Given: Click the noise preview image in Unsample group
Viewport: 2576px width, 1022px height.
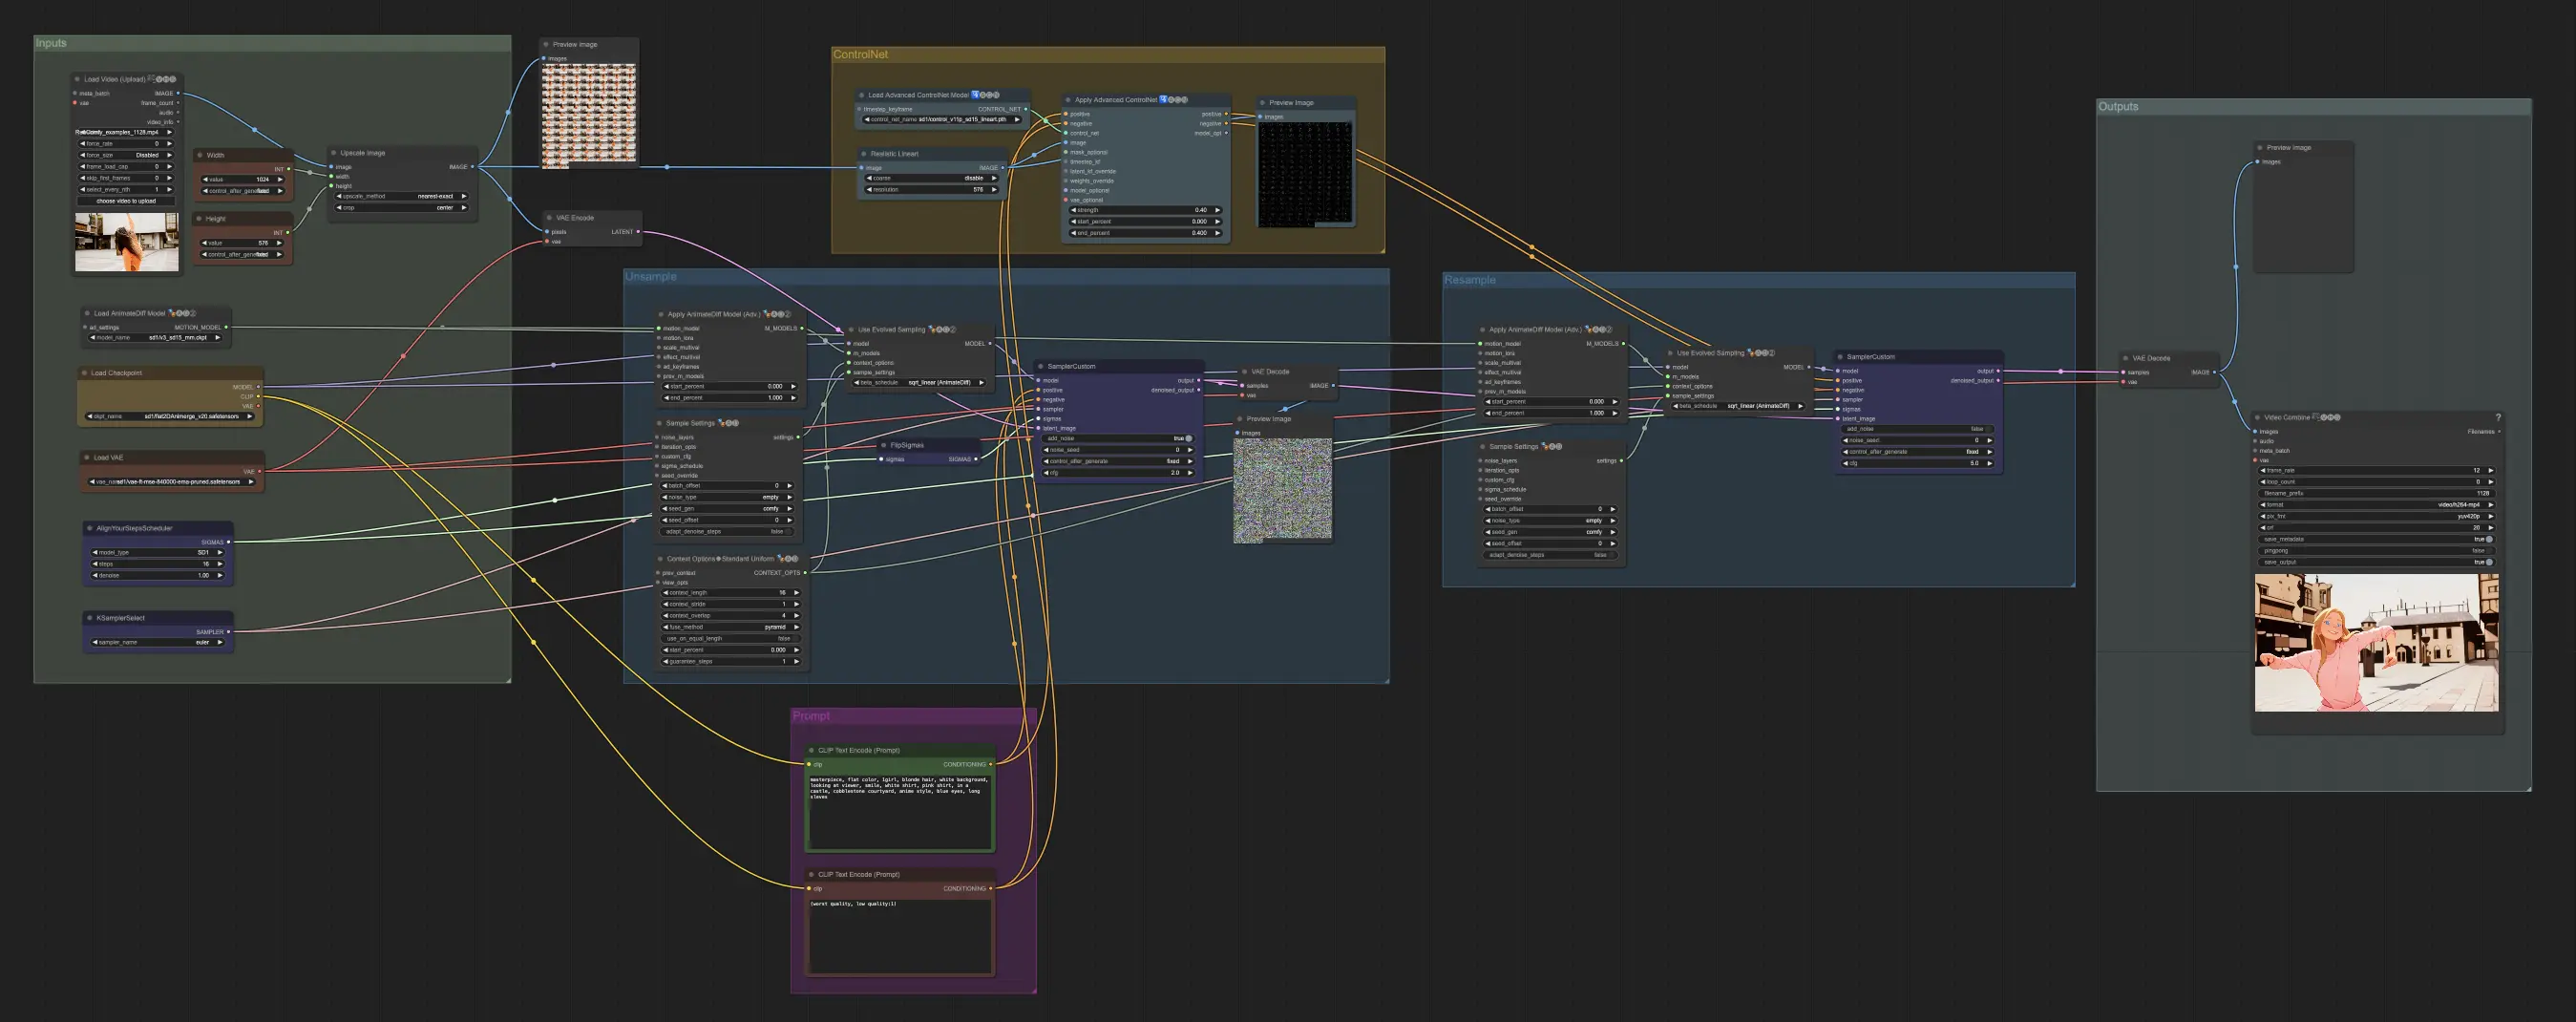Looking at the screenshot, I should point(1282,490).
